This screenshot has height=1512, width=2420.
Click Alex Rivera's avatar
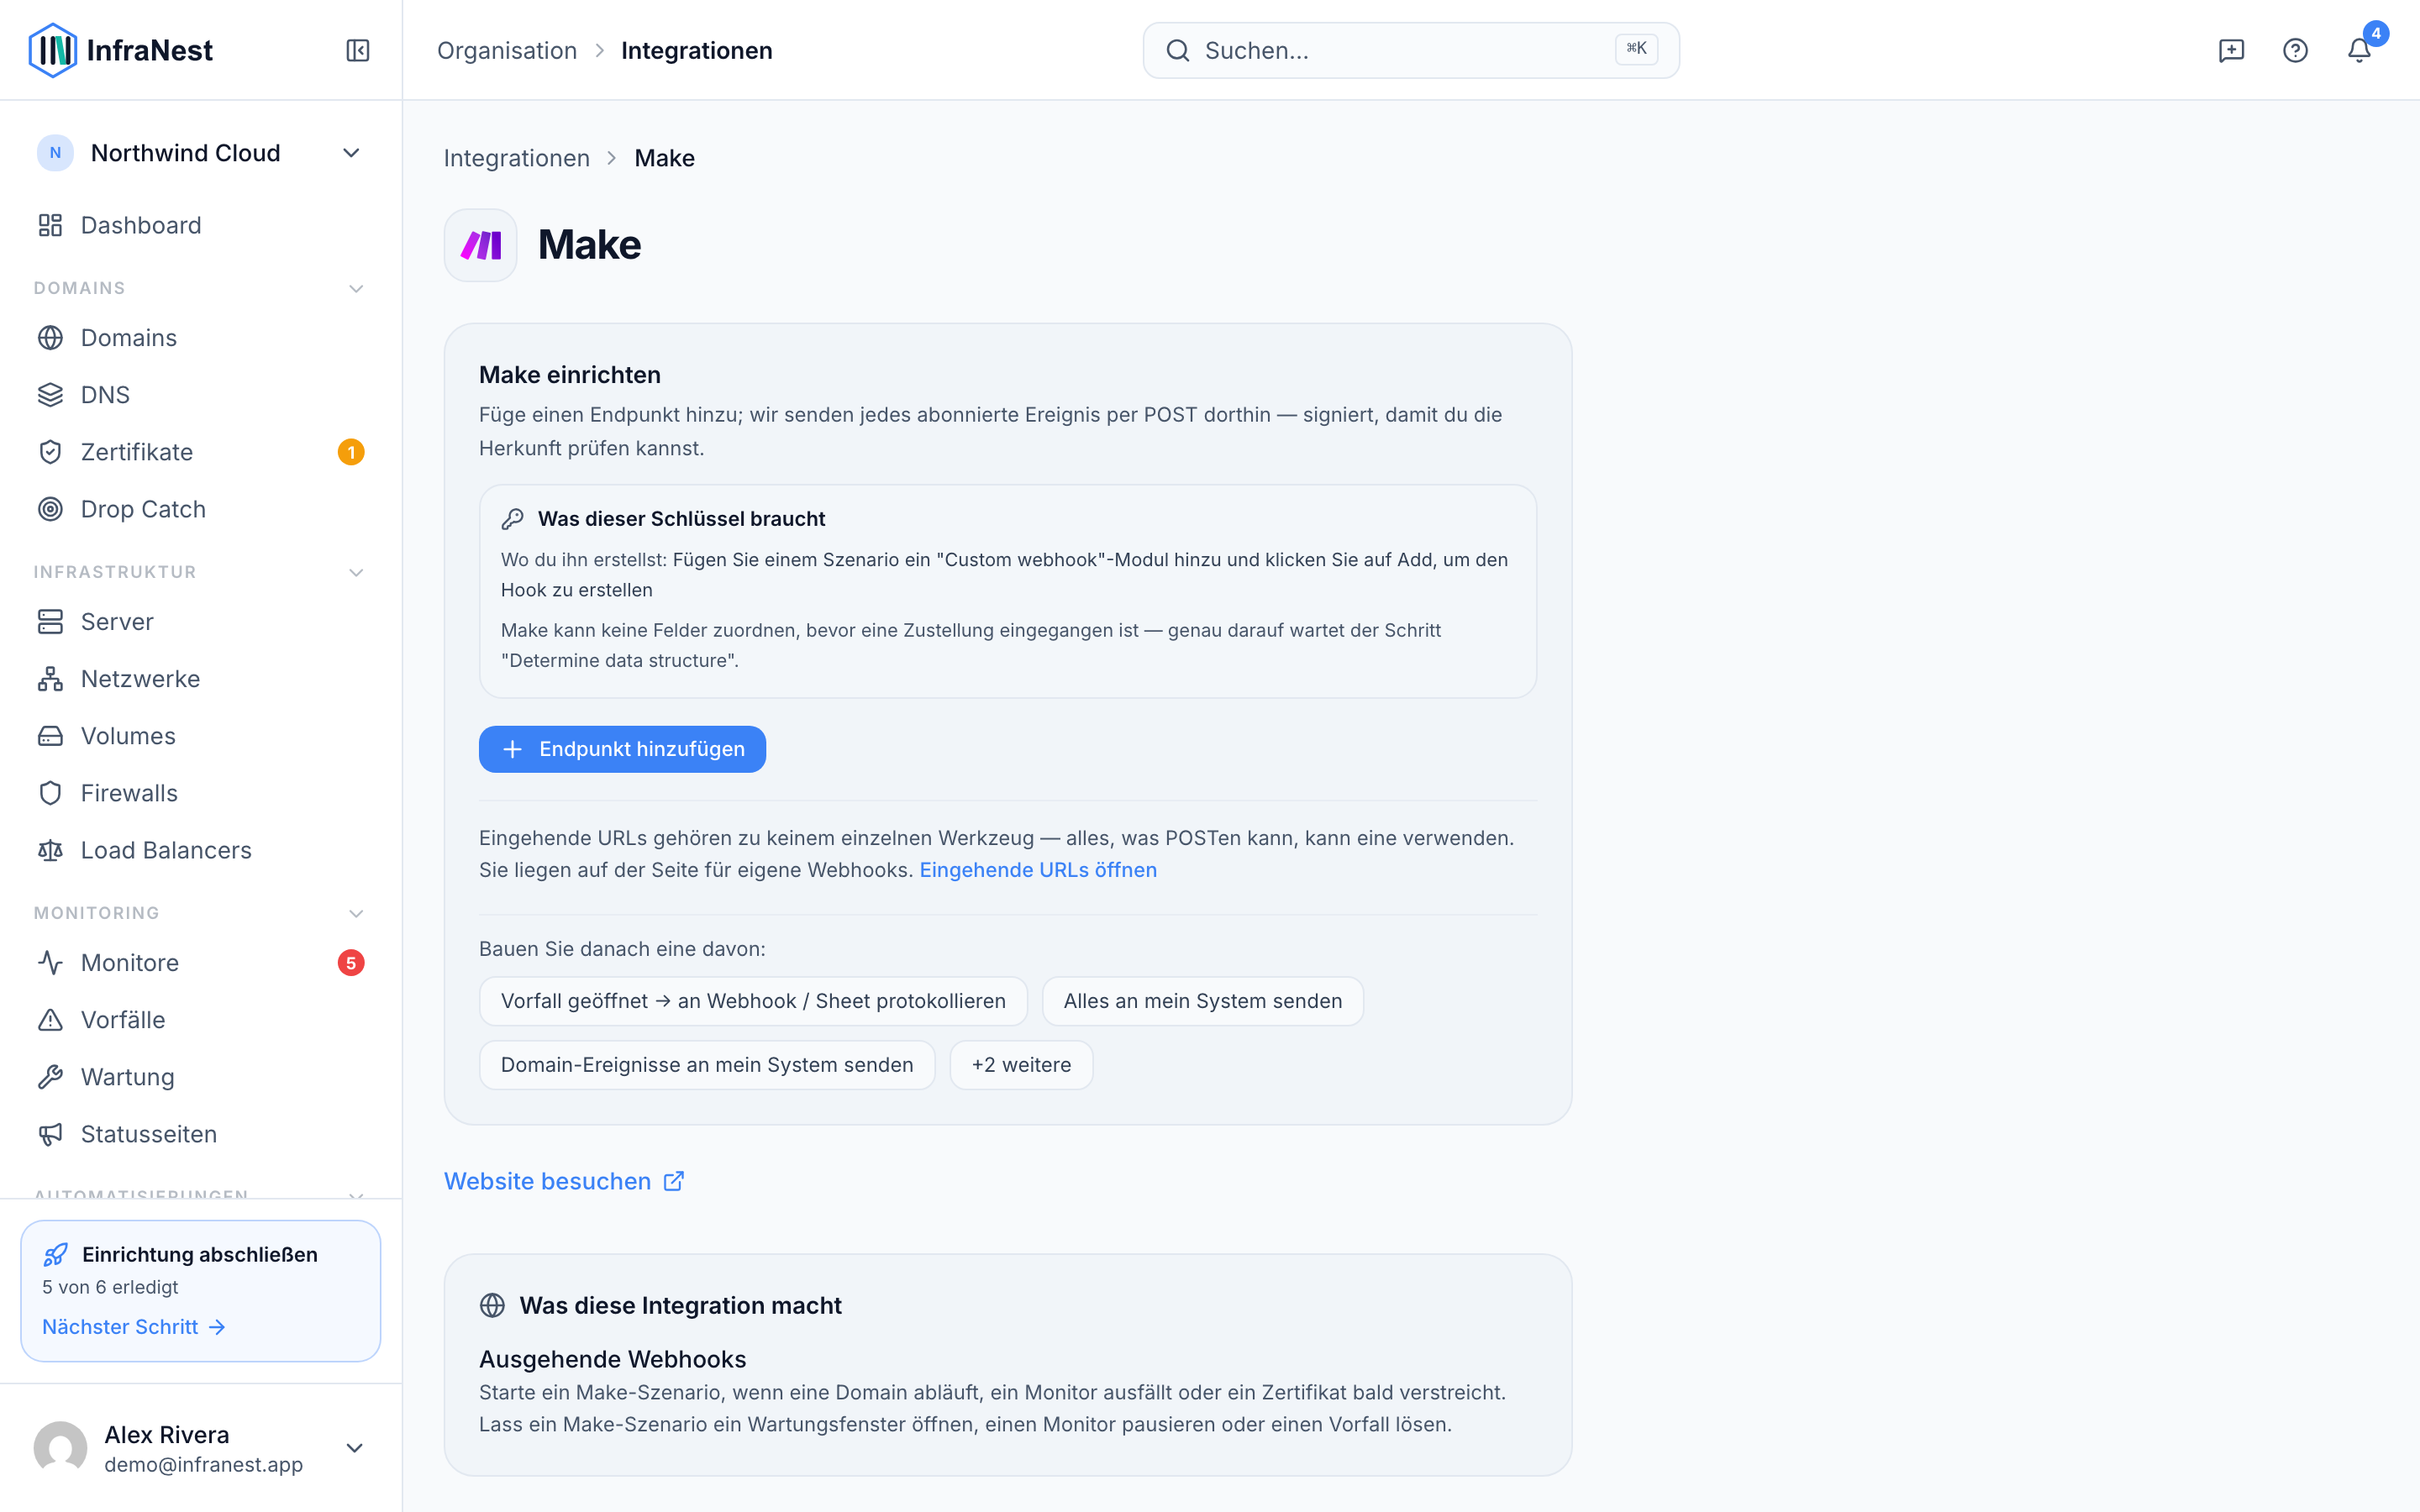click(x=61, y=1448)
